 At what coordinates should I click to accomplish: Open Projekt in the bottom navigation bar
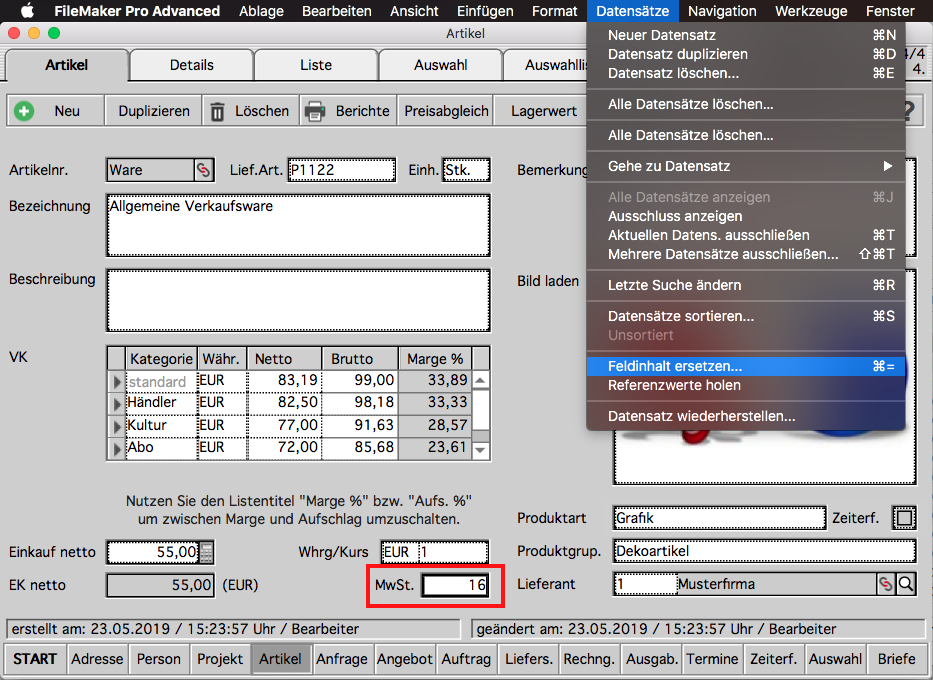click(220, 659)
